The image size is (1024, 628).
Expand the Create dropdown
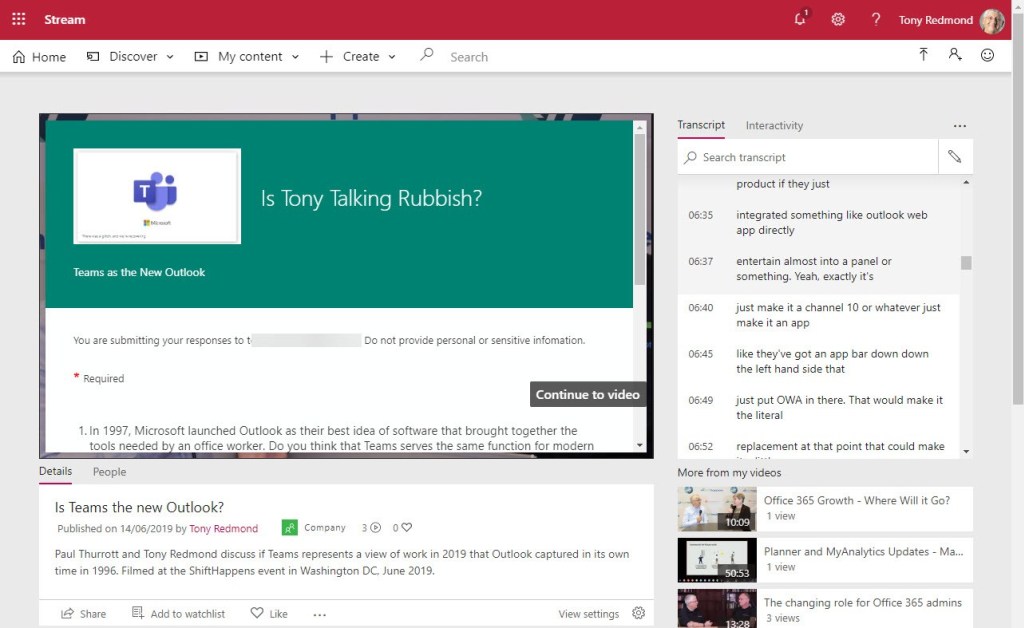392,57
